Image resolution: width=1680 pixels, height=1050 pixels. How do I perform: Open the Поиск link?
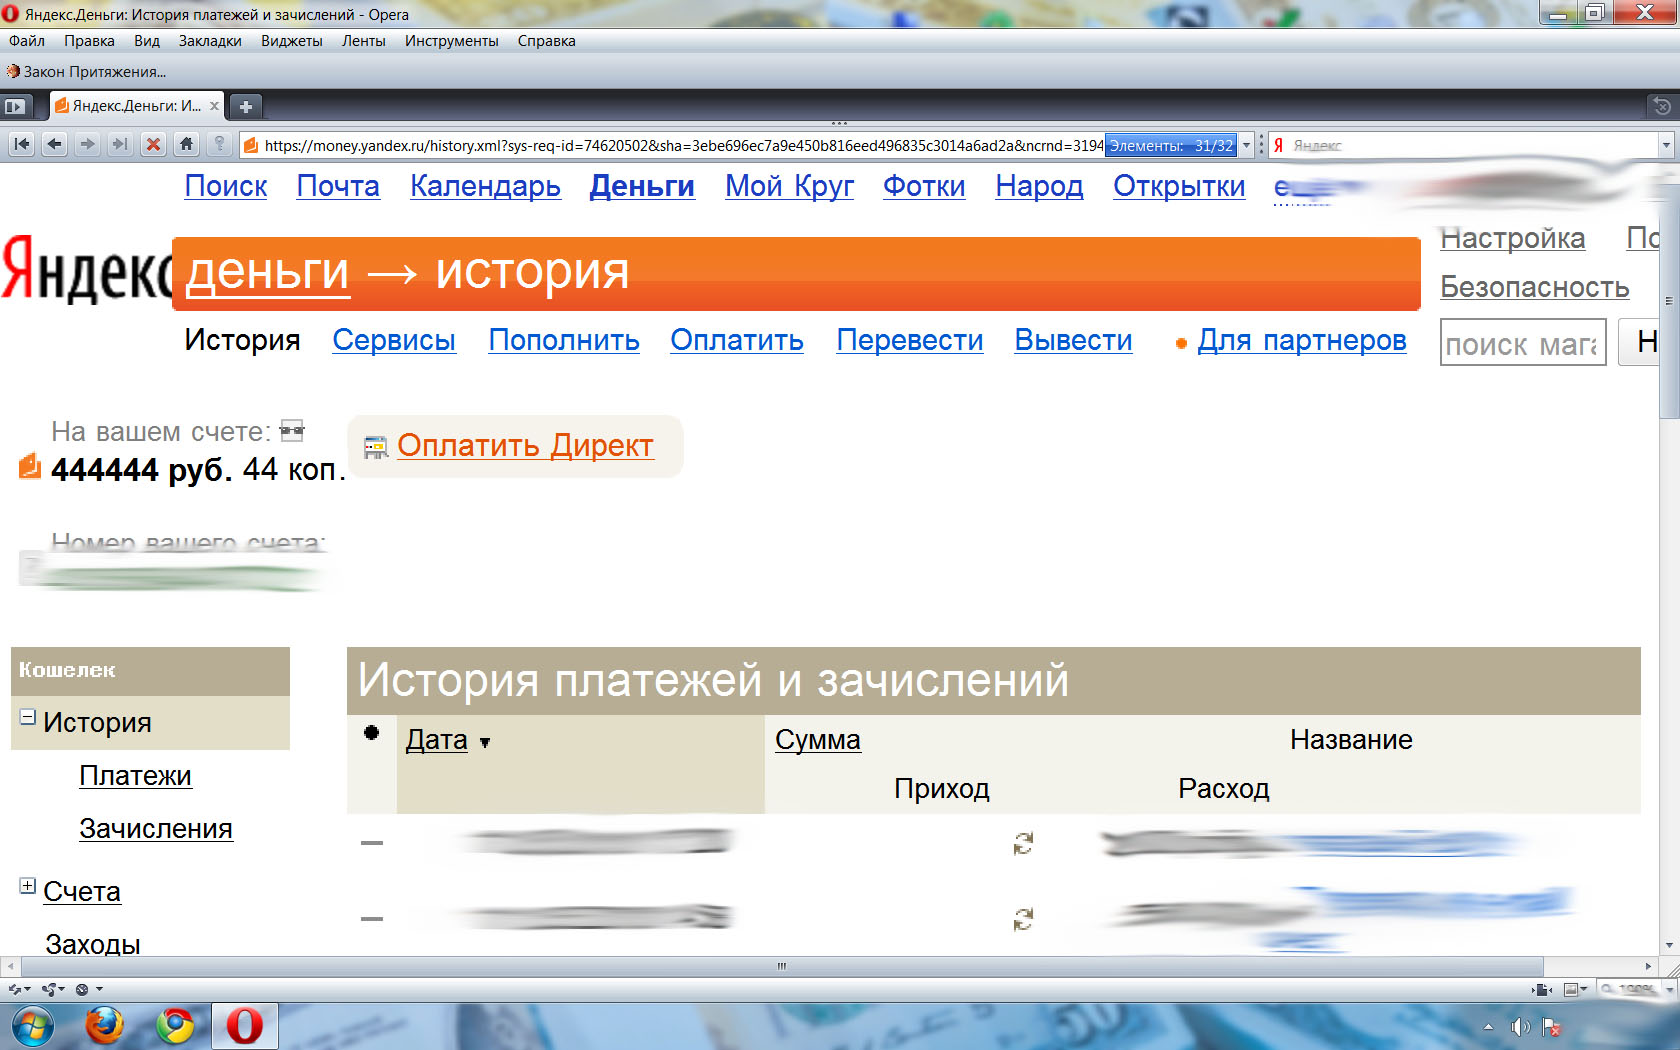coord(226,186)
